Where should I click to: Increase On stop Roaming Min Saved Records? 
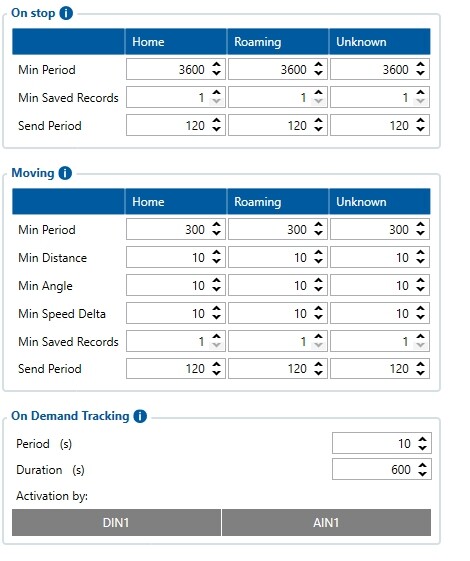click(318, 93)
